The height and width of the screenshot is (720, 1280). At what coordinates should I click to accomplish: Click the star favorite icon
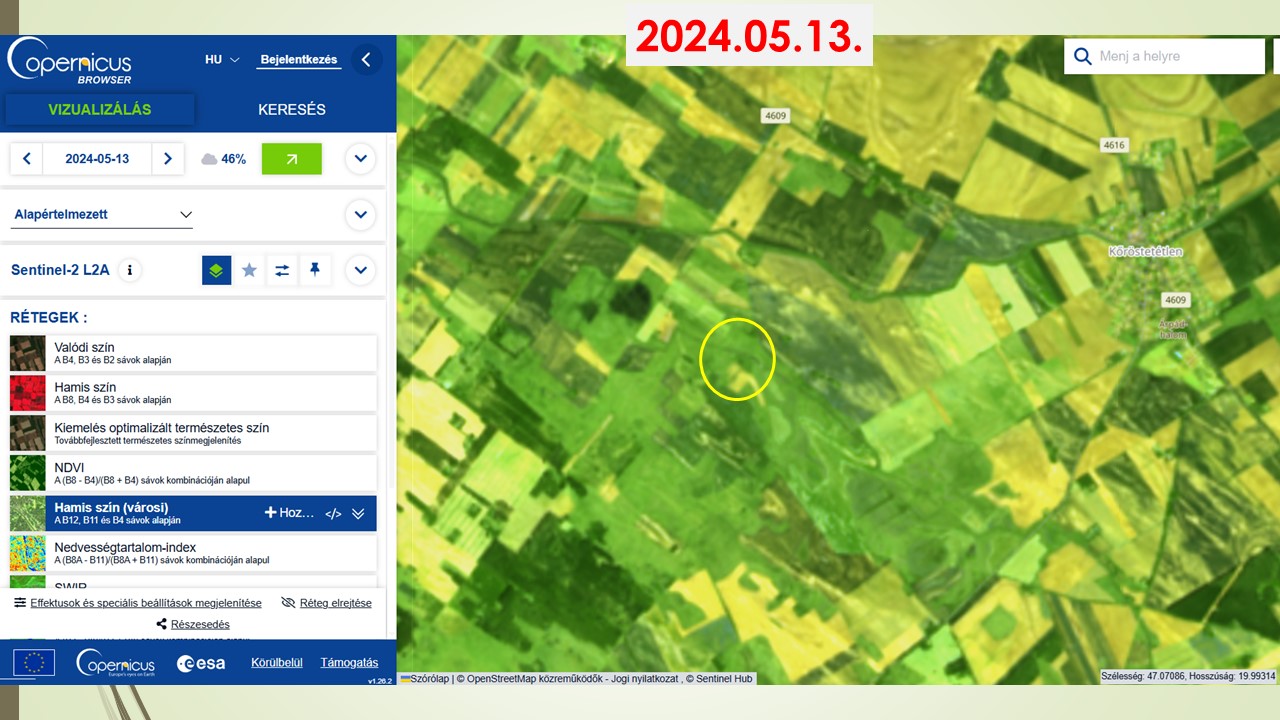pyautogui.click(x=249, y=270)
